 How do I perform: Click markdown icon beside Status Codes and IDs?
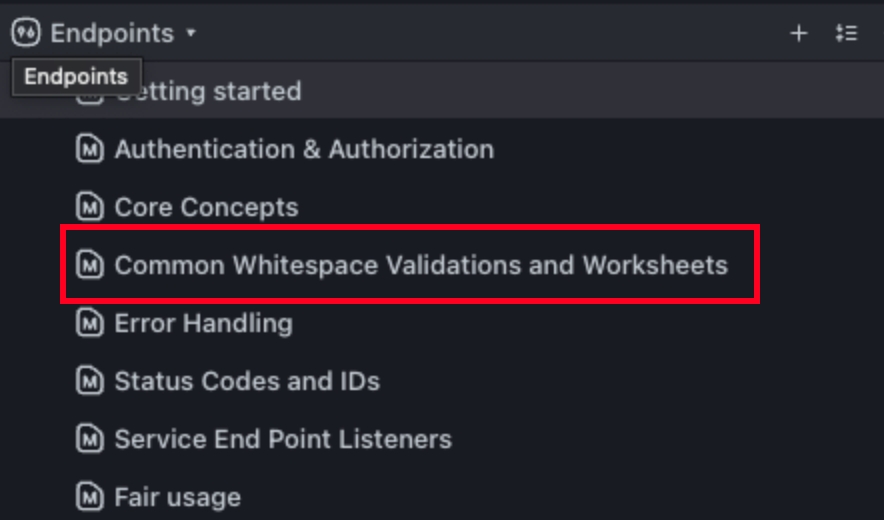(x=90, y=381)
